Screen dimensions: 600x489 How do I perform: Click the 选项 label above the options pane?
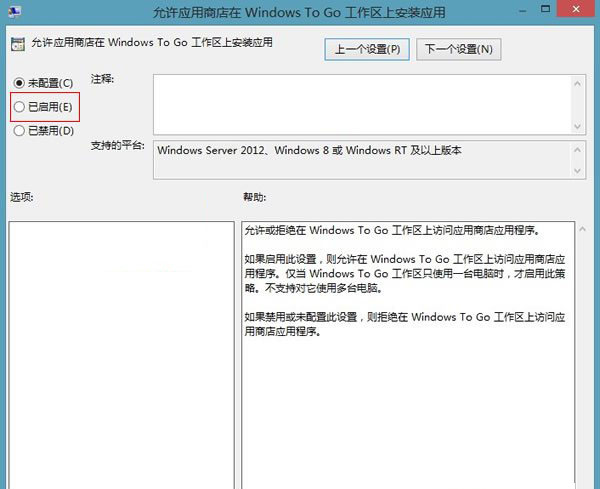coord(22,197)
